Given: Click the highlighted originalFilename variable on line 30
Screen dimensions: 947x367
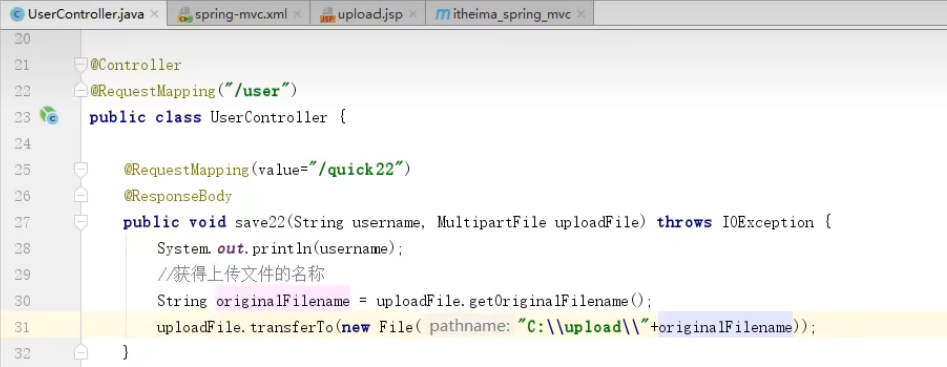Looking at the screenshot, I should click(x=283, y=301).
